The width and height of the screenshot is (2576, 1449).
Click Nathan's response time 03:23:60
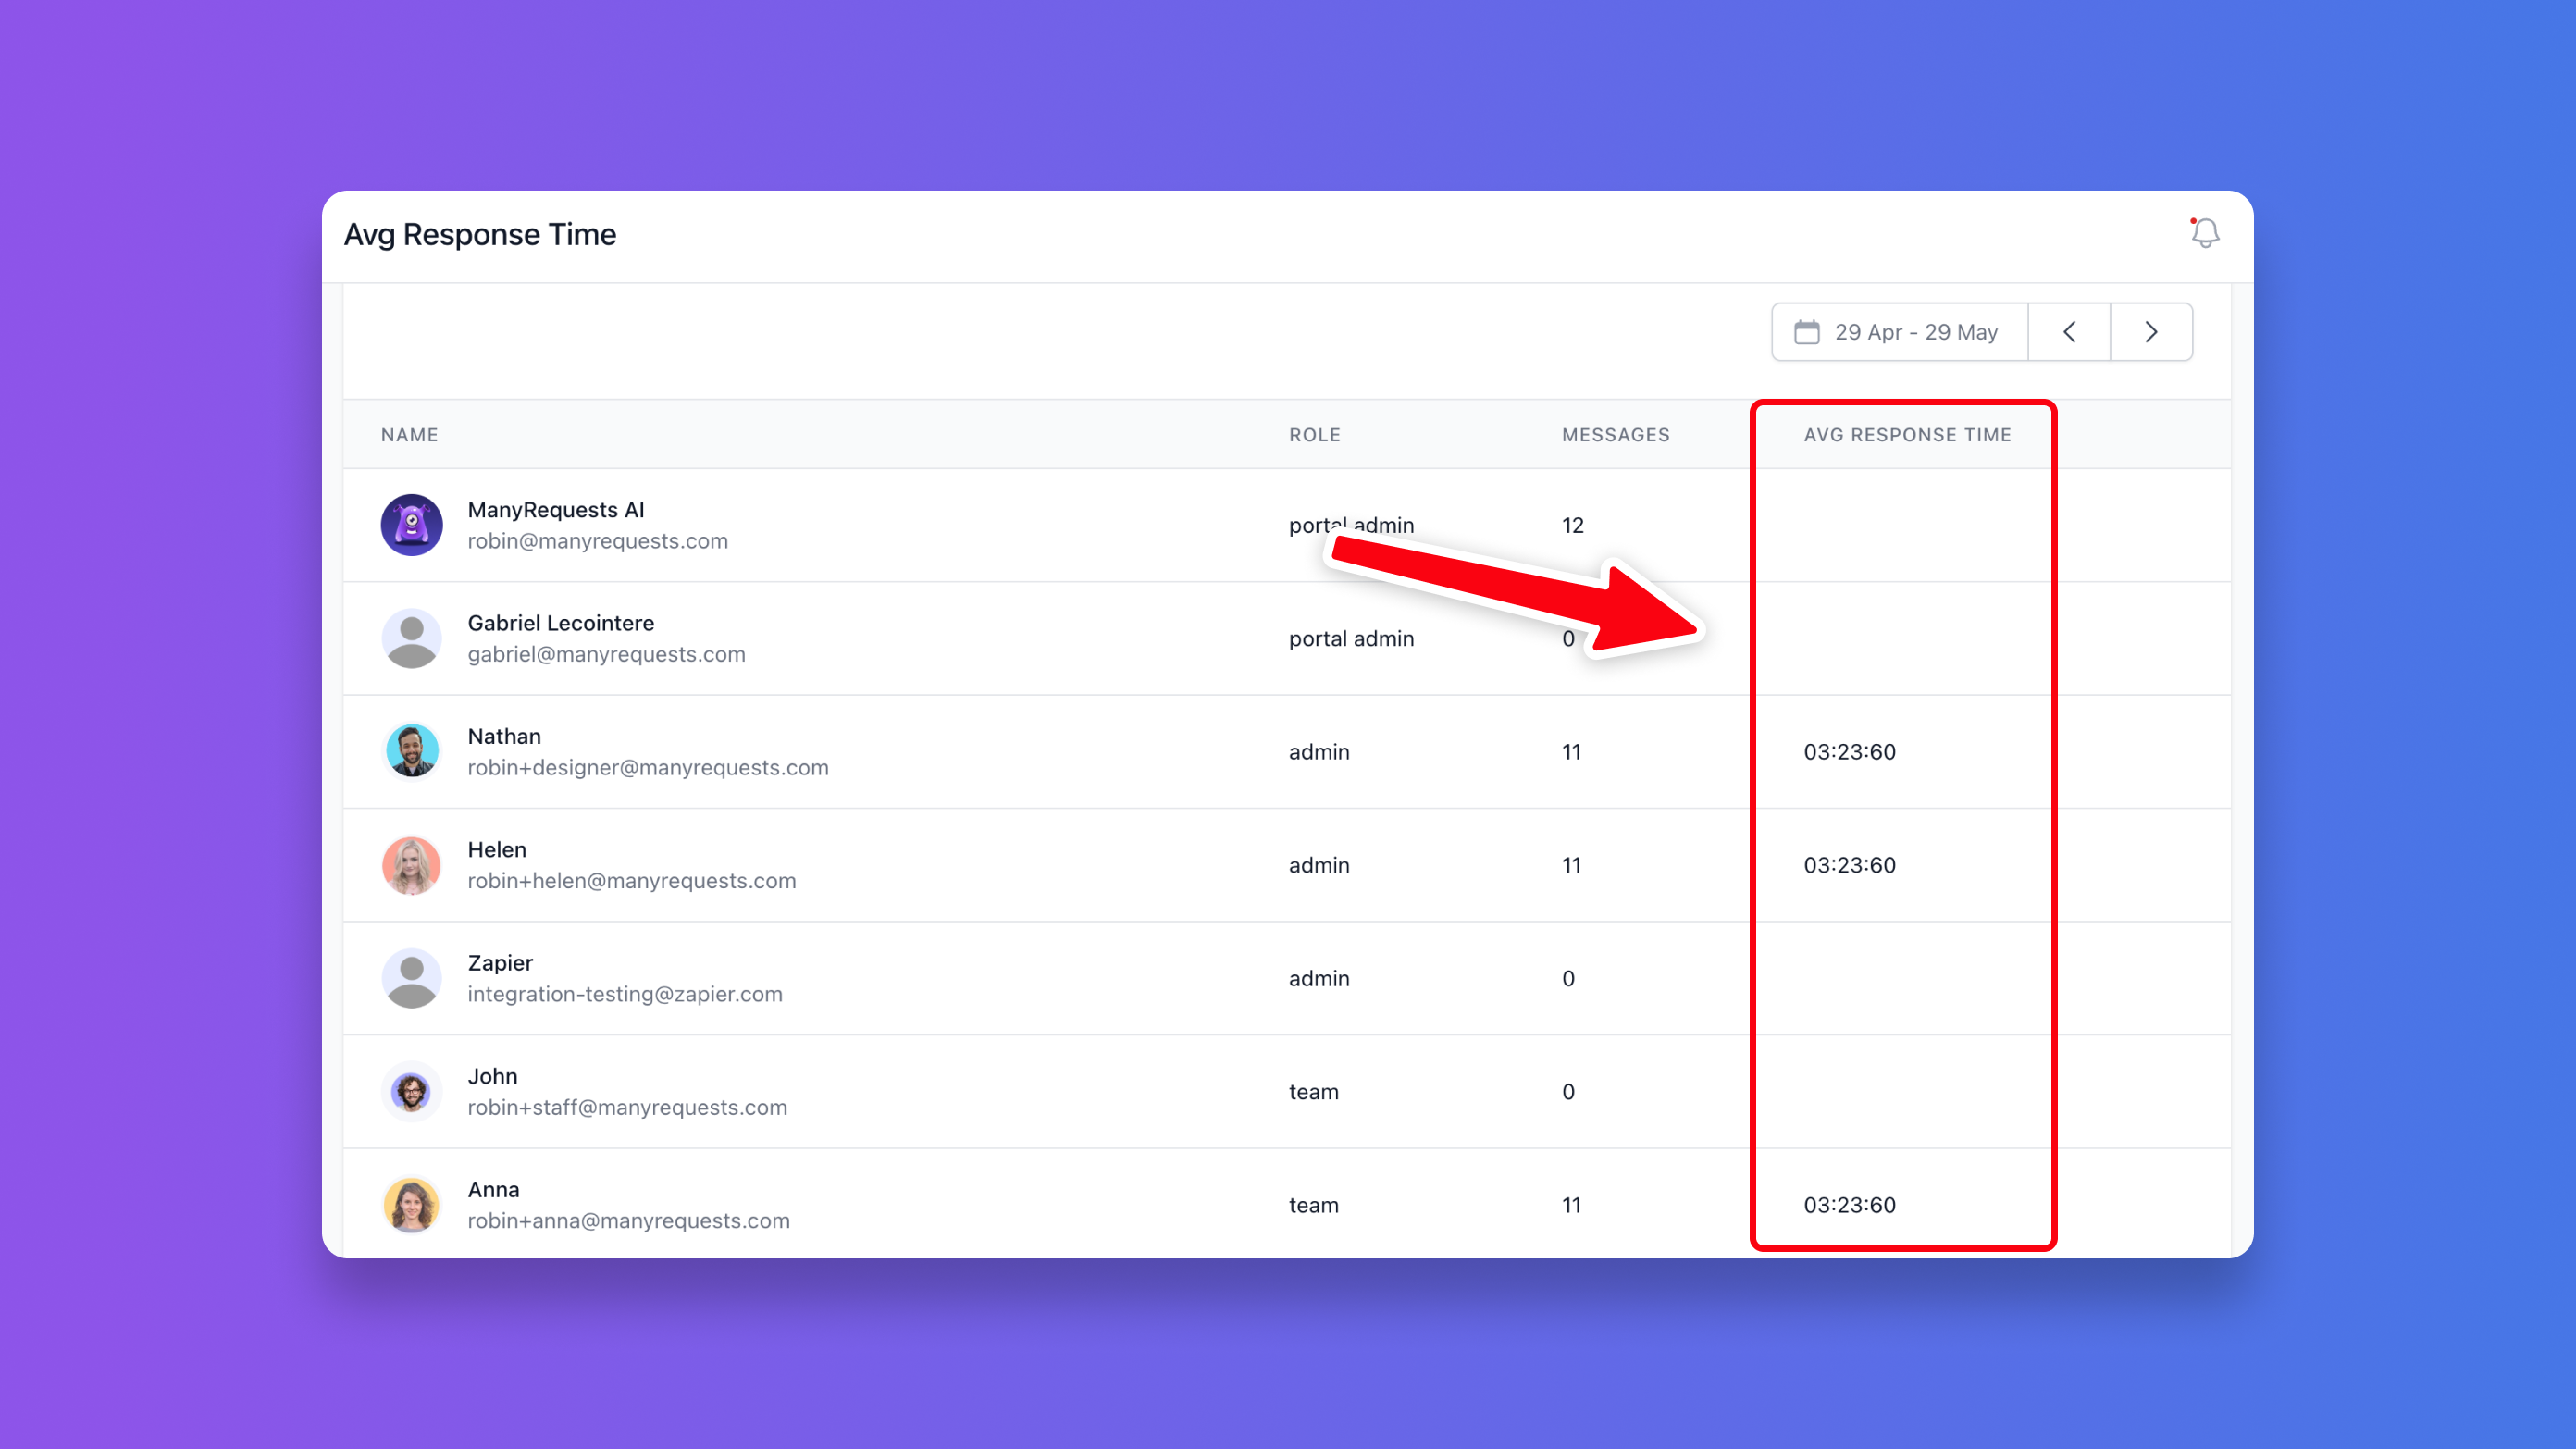1849,752
